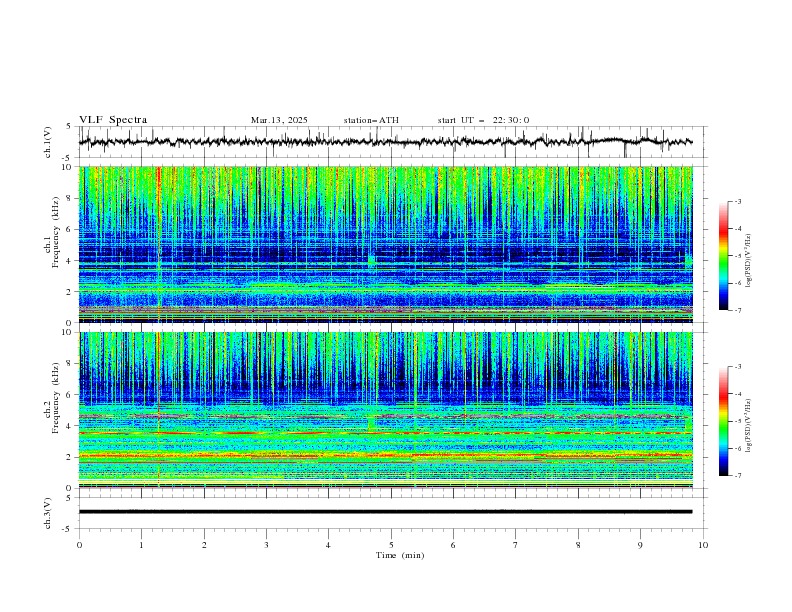Viewport: 792px width, 612px height.
Task: Click the upper colorbar "log(PSD)(V²/Hz)" label
Action: (x=748, y=261)
